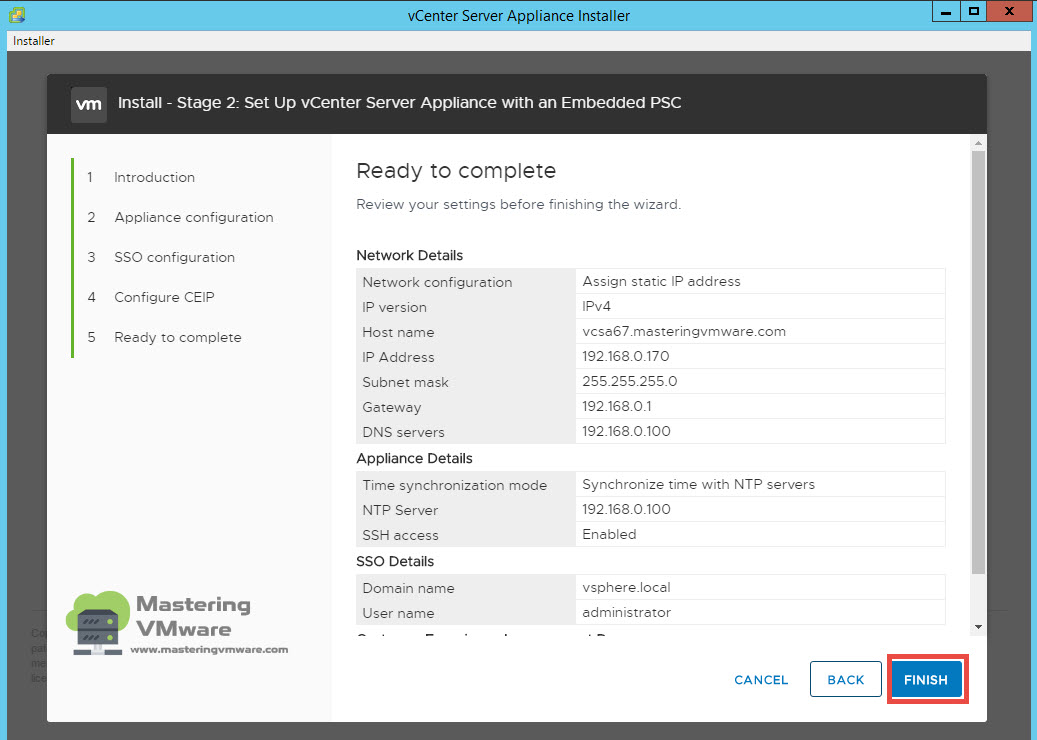This screenshot has width=1037, height=740.
Task: Go to step 2 Appliance configuration
Action: 194,217
